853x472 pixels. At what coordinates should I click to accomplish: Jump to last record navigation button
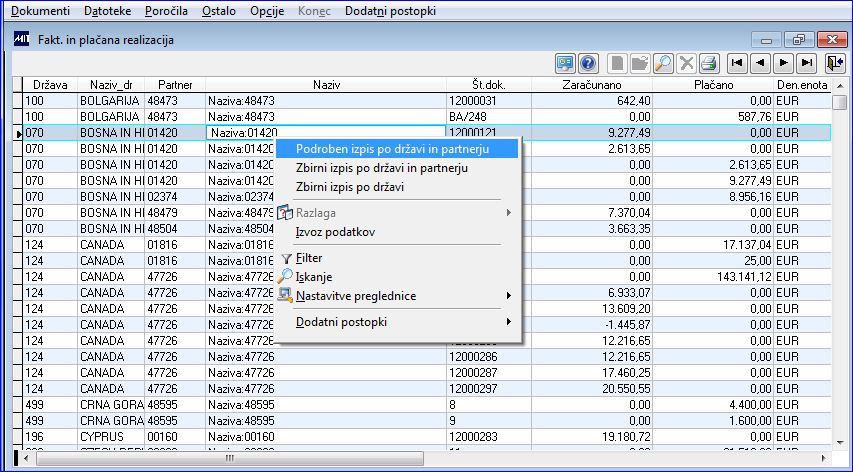pos(806,64)
